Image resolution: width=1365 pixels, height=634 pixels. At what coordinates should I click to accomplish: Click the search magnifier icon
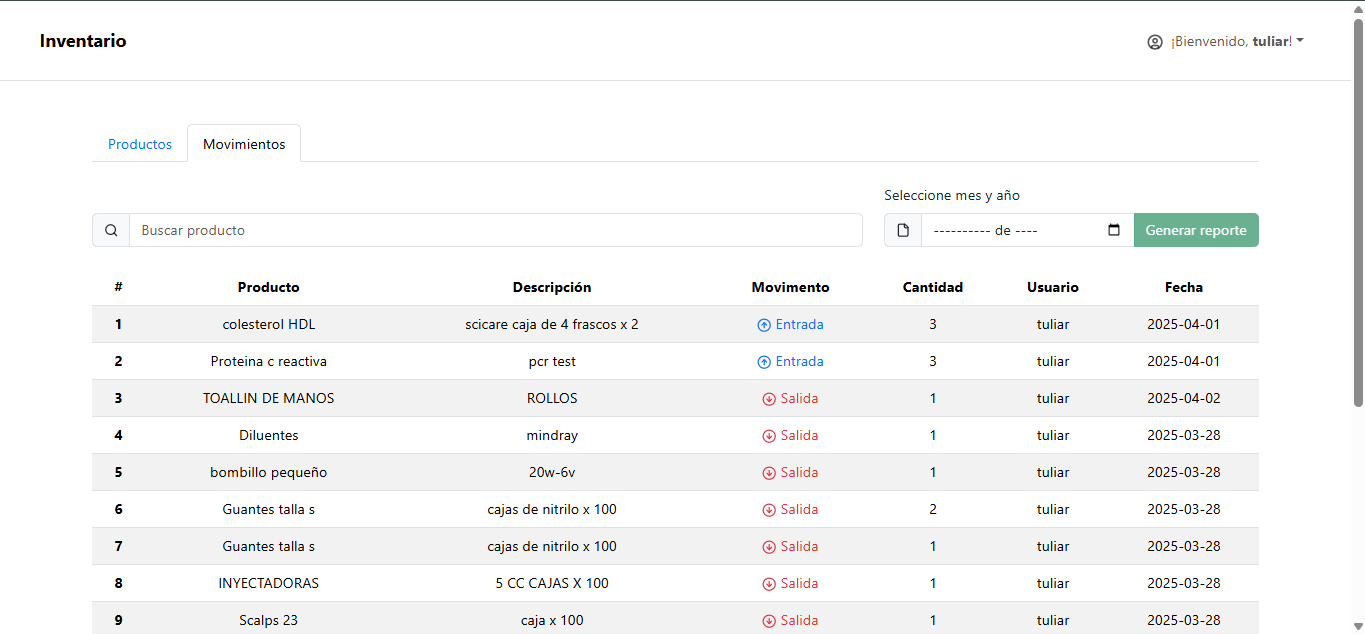(x=111, y=230)
